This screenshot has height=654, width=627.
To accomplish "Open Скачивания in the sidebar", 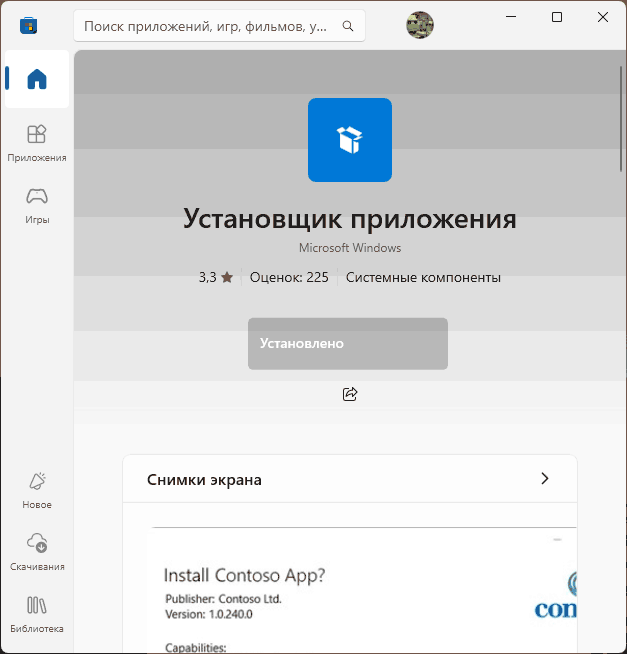I will coord(37,552).
